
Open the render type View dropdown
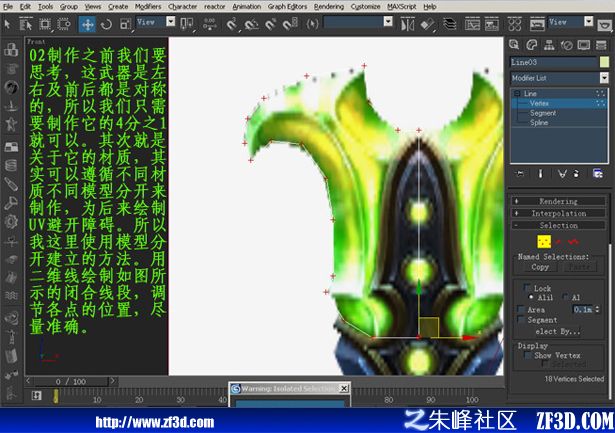[x=588, y=22]
